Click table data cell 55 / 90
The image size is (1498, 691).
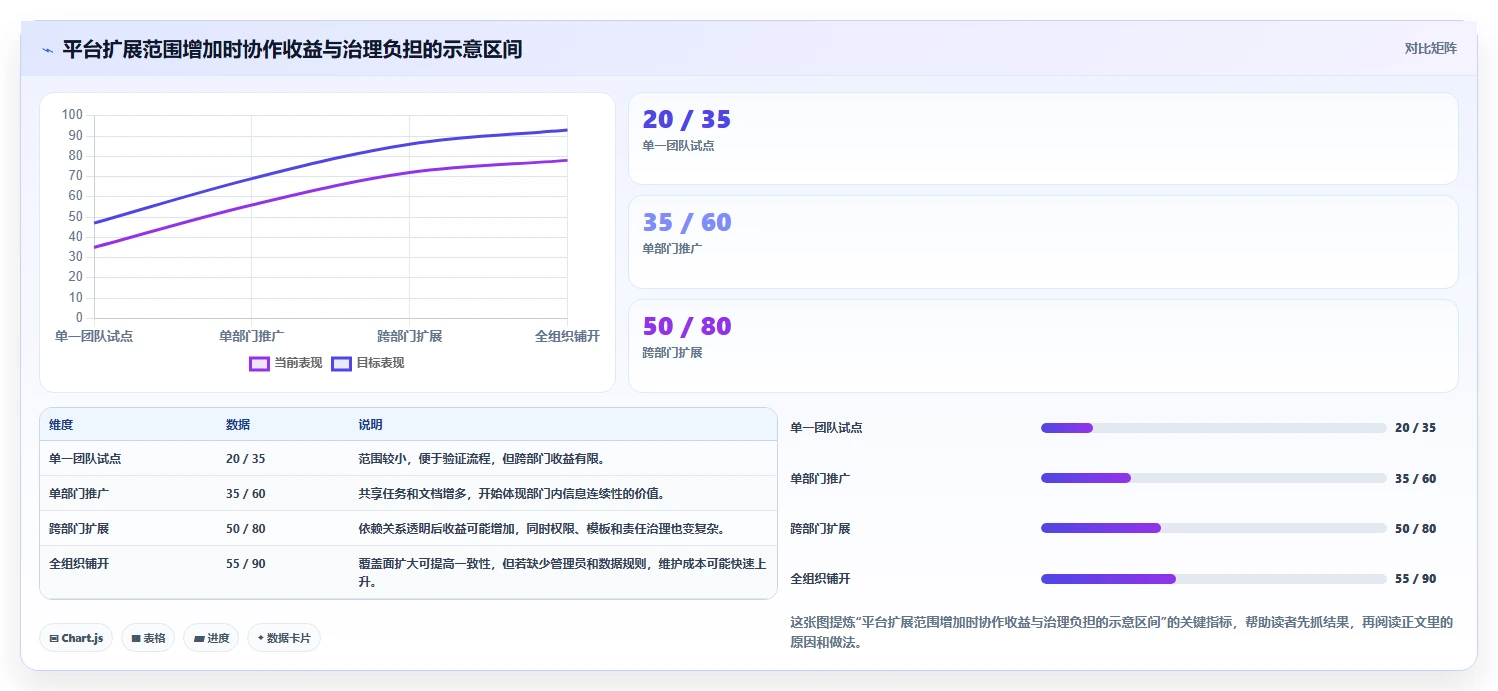pos(246,564)
